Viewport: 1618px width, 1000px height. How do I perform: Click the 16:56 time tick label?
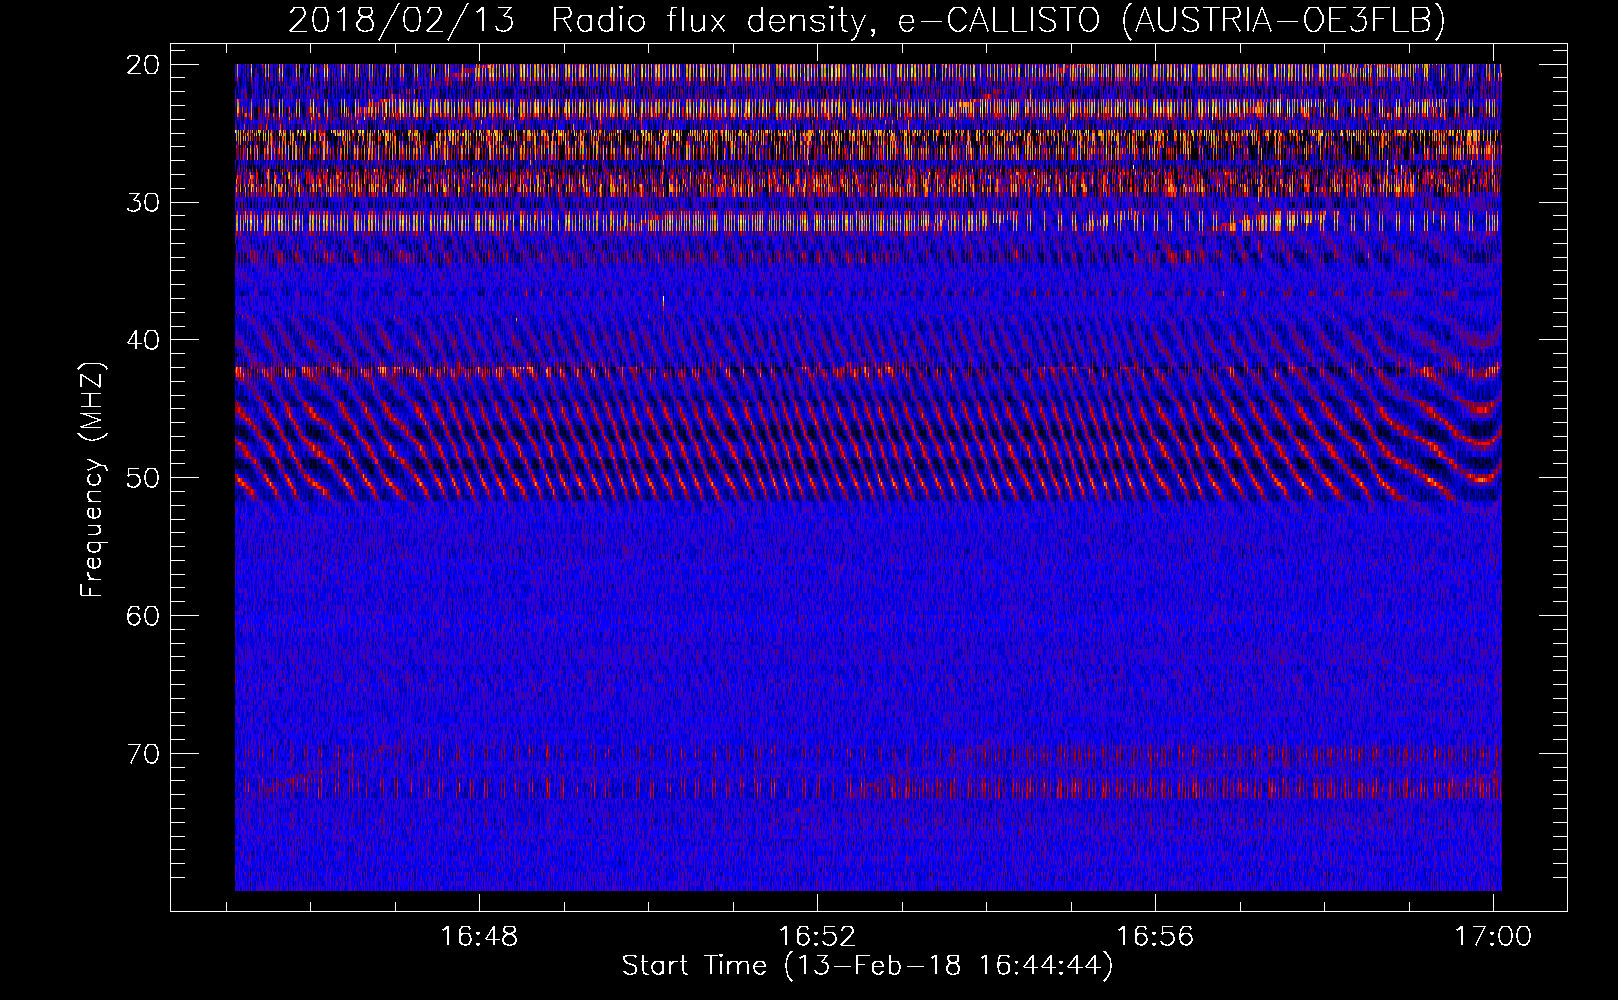(1155, 937)
